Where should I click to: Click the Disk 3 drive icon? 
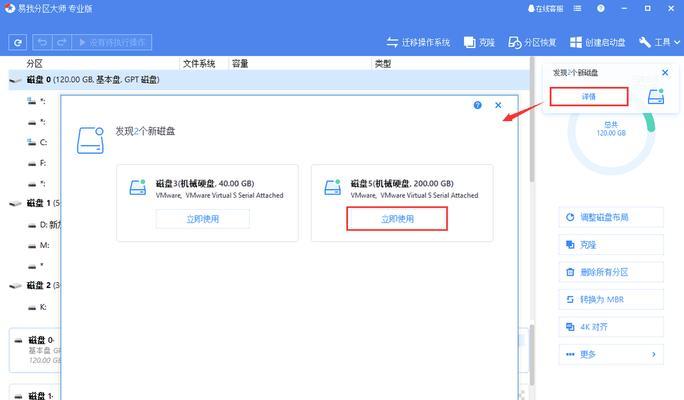138,188
